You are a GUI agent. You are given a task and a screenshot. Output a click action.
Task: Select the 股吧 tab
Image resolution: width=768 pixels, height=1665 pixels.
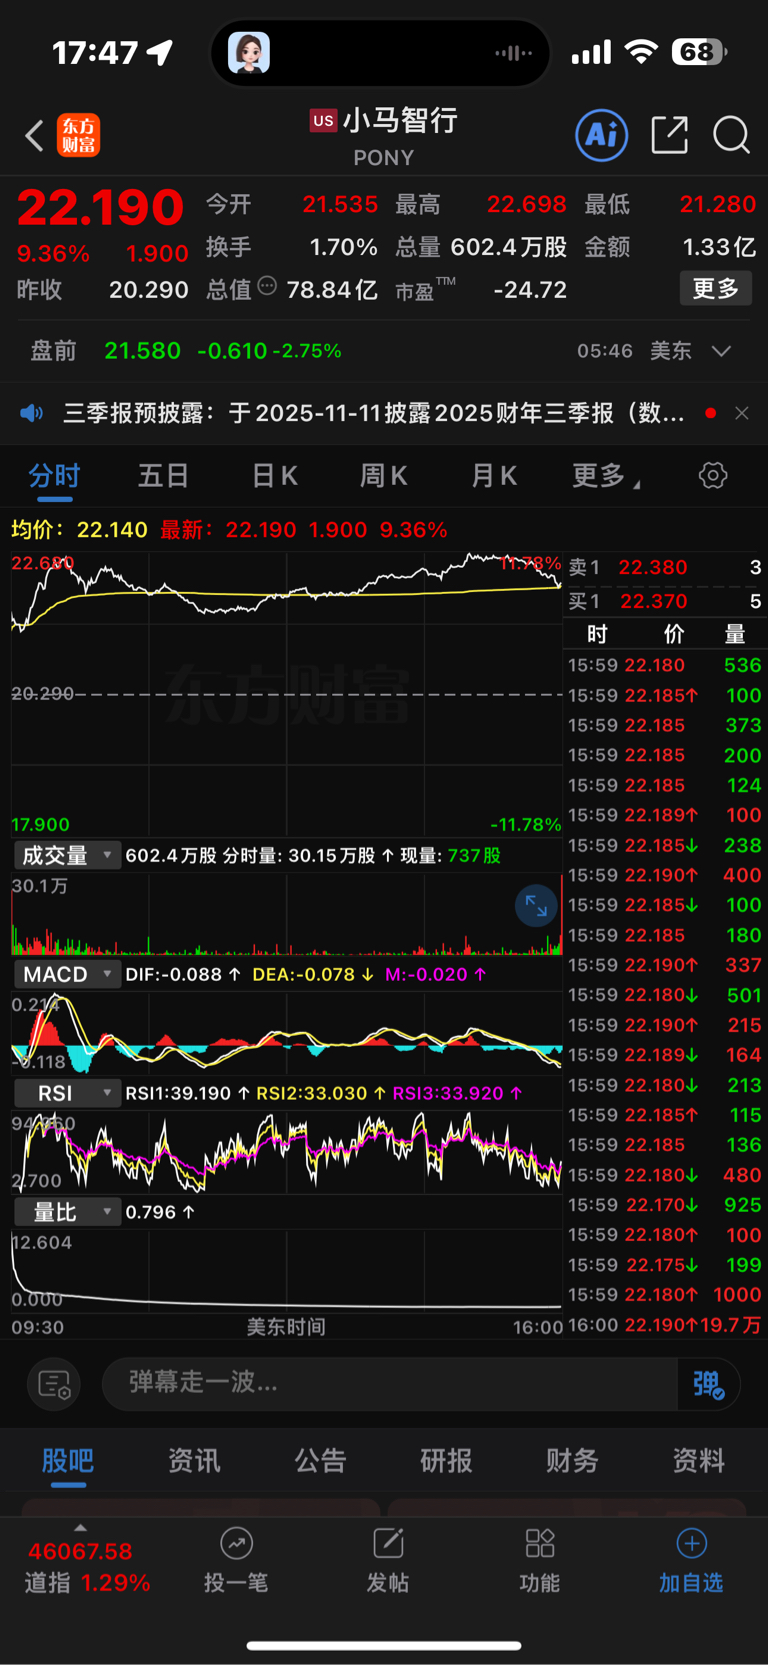[x=67, y=1461]
